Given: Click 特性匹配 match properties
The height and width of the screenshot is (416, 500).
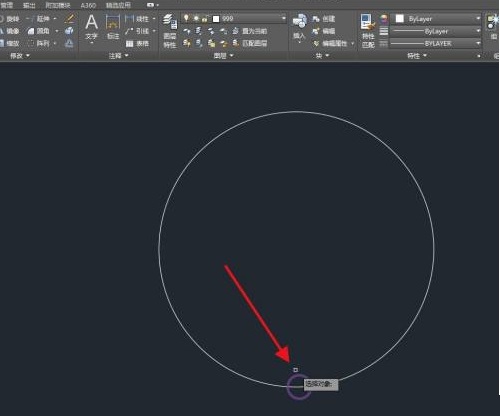Looking at the screenshot, I should coord(368,31).
